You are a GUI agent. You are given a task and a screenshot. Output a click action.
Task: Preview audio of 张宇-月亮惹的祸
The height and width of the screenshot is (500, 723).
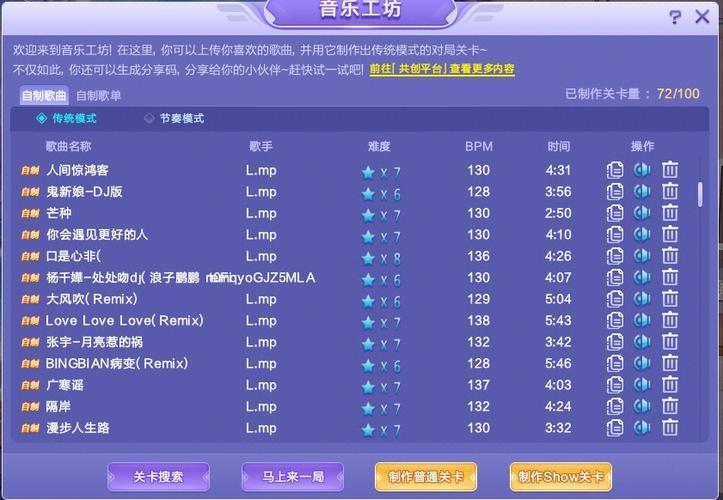pos(642,342)
